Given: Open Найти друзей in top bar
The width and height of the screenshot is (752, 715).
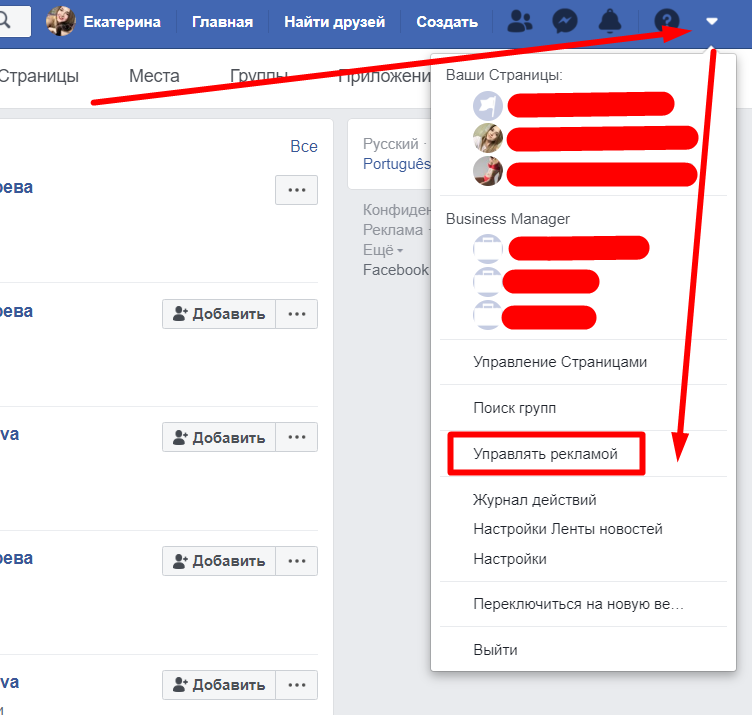Looking at the screenshot, I should point(334,22).
